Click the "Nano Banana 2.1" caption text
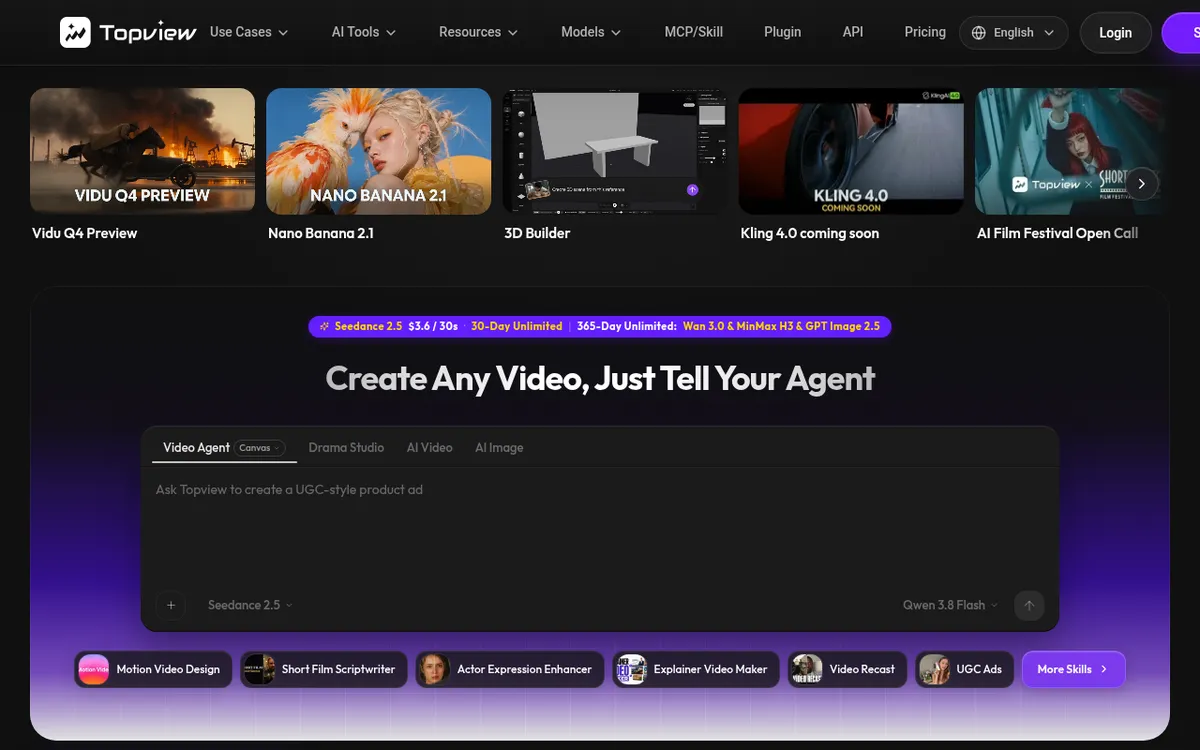This screenshot has height=750, width=1200. point(321,233)
